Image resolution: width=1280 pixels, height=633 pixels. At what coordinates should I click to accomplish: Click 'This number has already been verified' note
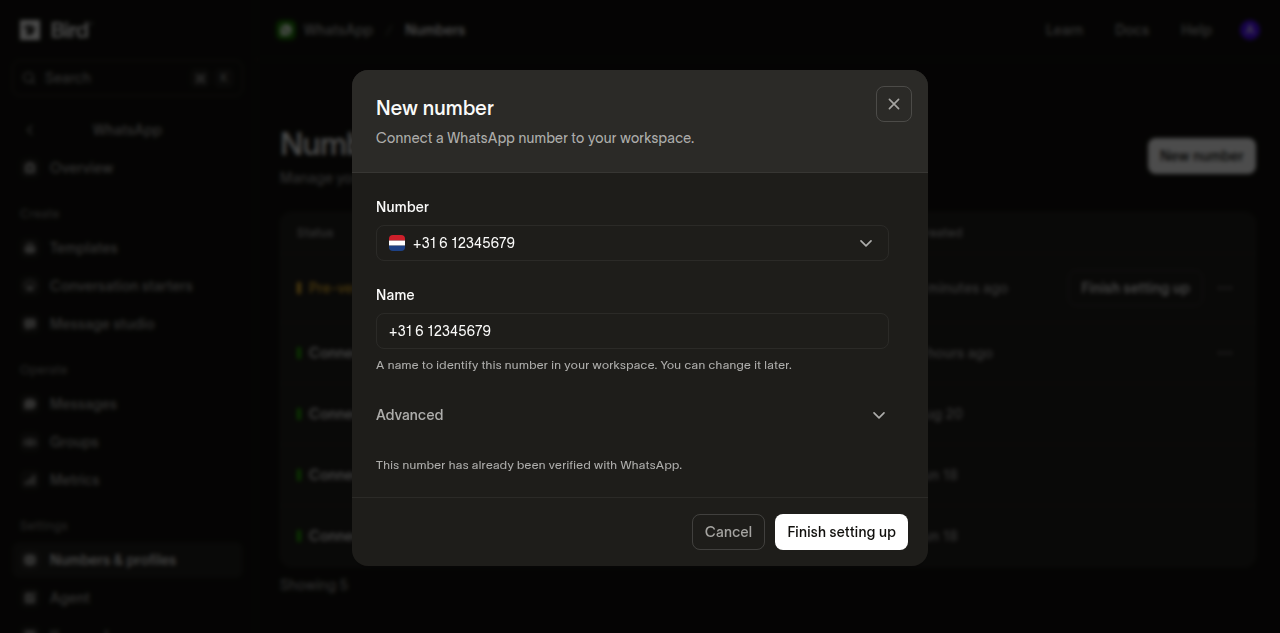click(529, 465)
